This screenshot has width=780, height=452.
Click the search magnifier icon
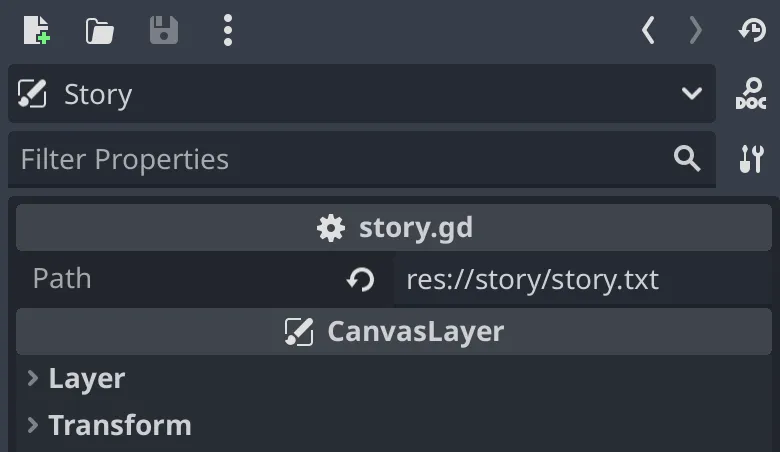[x=687, y=159]
